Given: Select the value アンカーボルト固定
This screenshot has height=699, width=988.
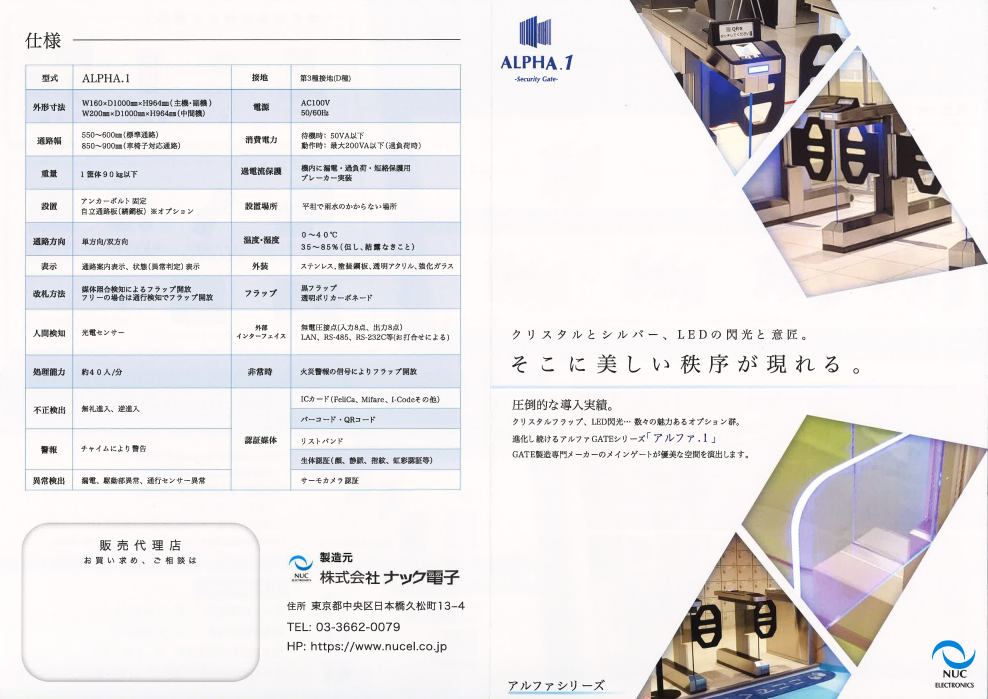Looking at the screenshot, I should pyautogui.click(x=113, y=200).
